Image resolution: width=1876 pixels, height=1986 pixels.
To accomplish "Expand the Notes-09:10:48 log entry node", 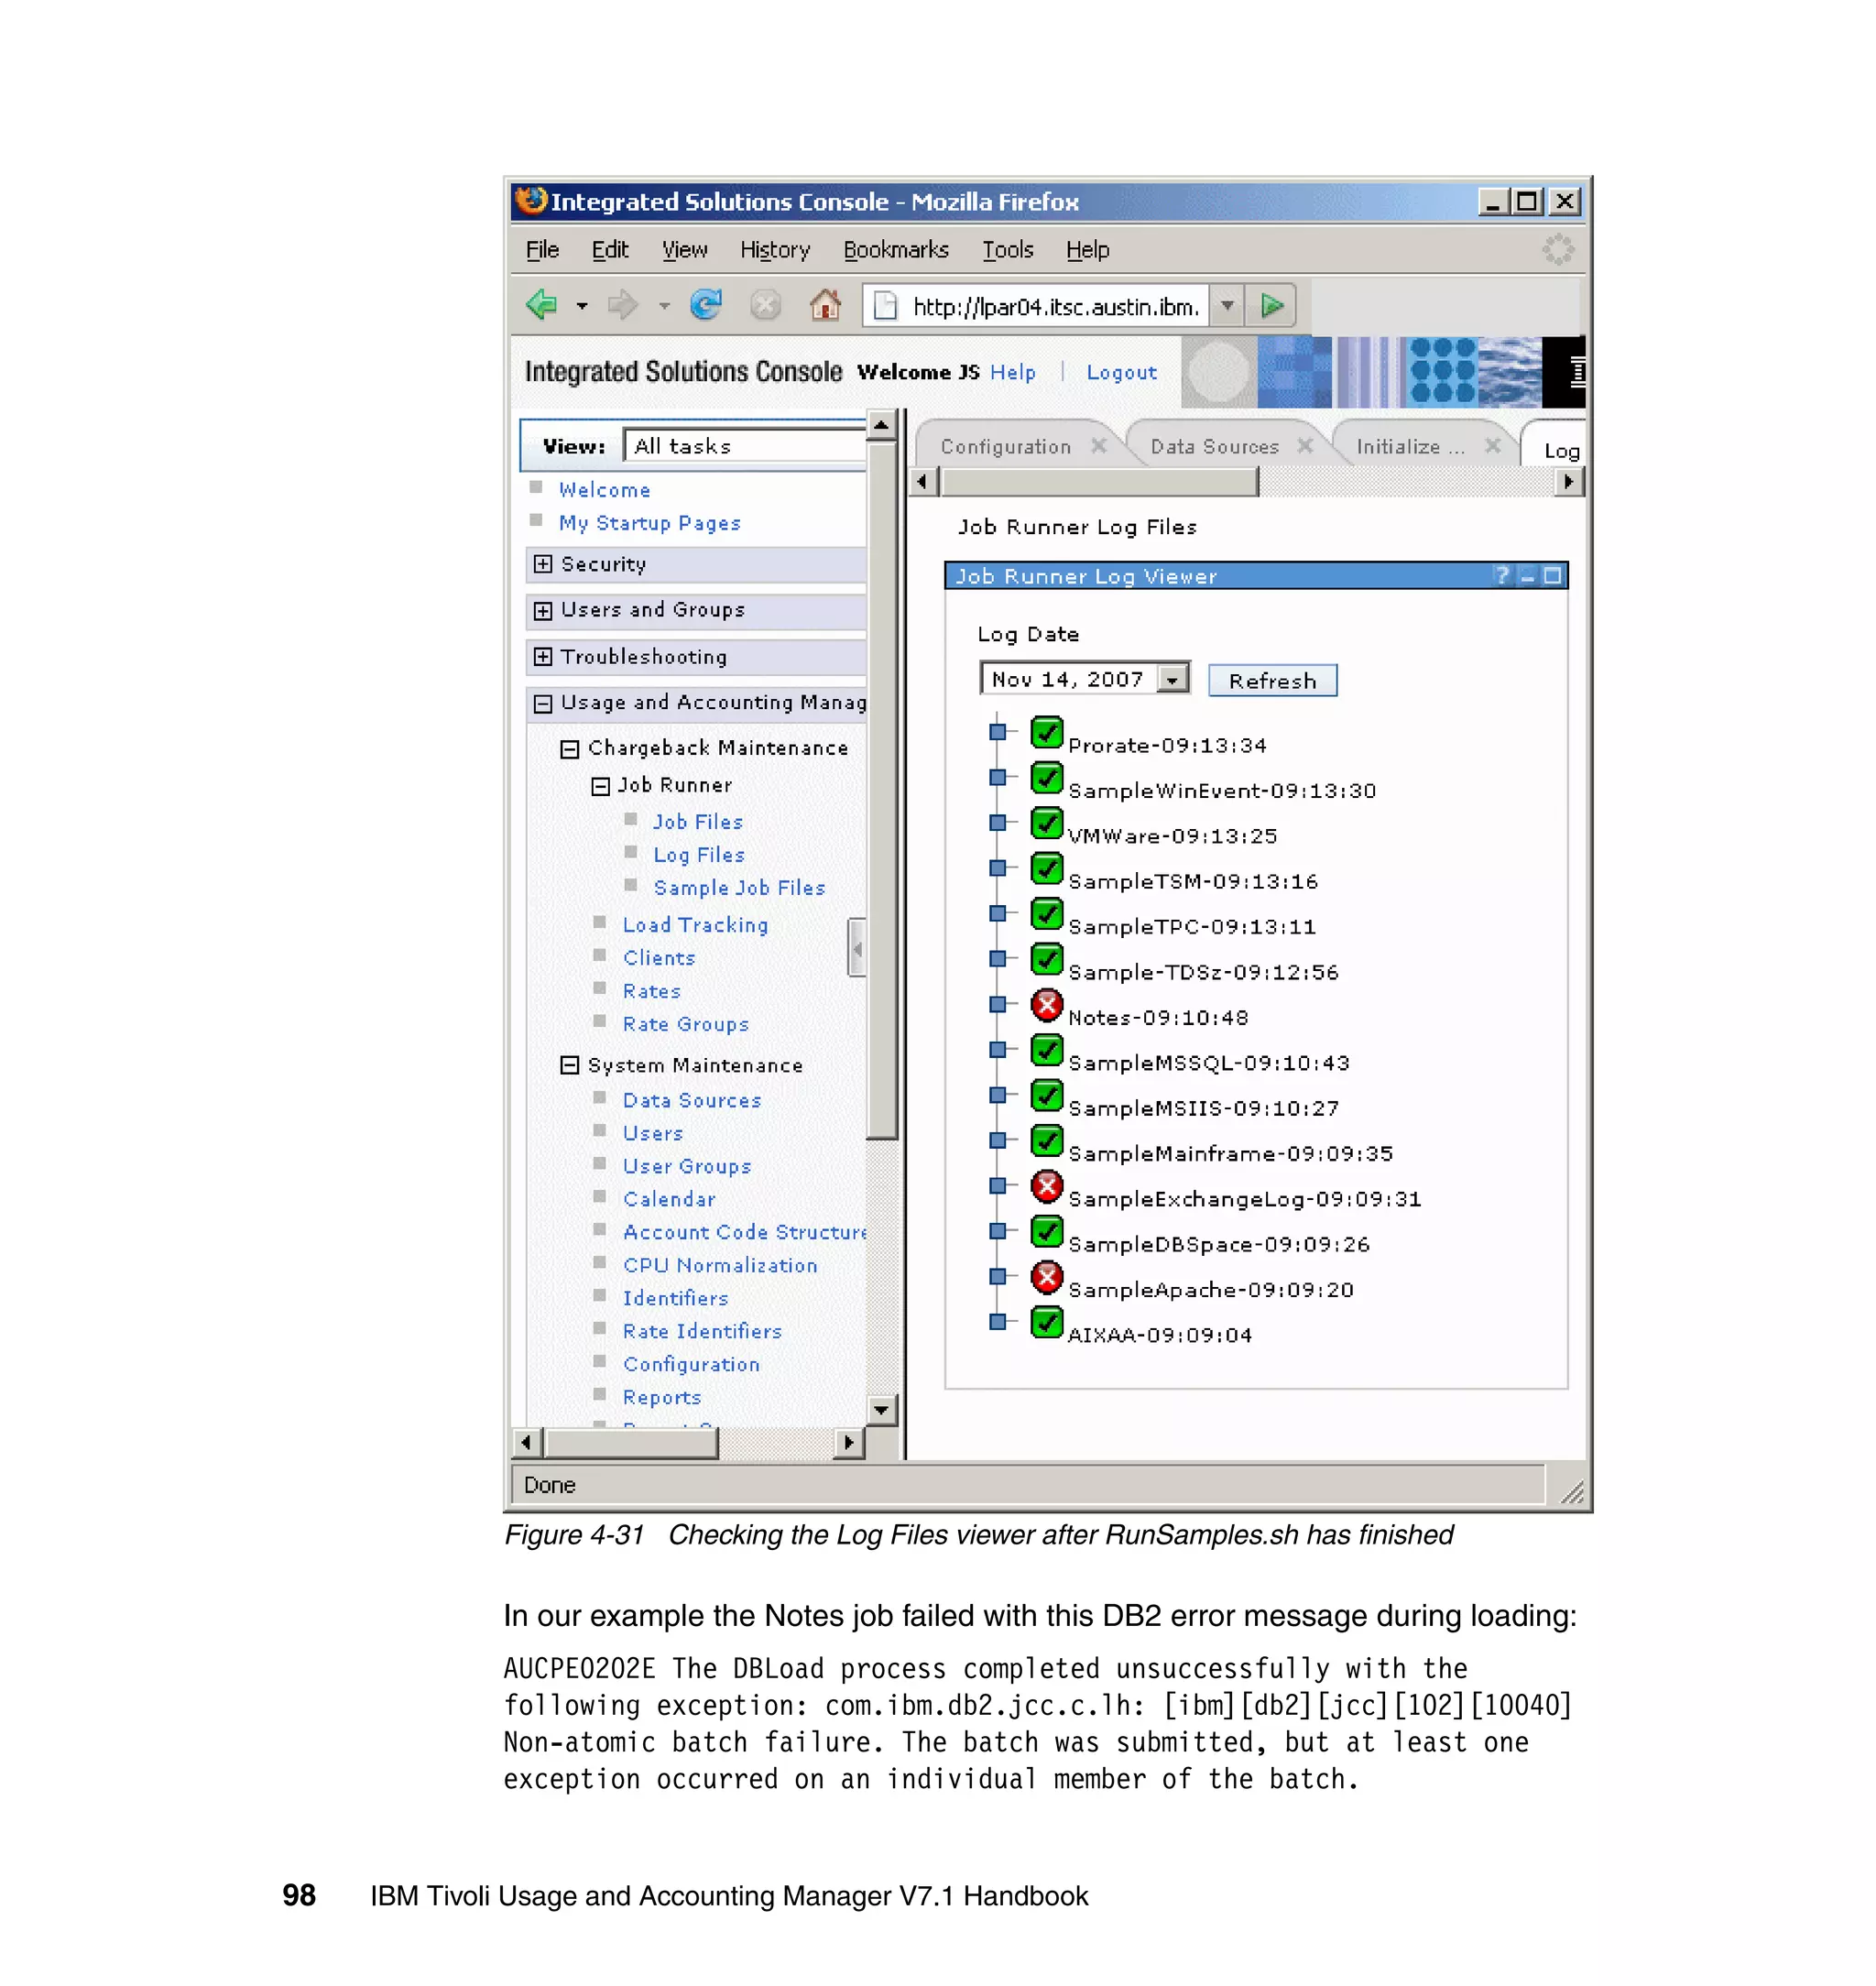I will coord(997,1004).
